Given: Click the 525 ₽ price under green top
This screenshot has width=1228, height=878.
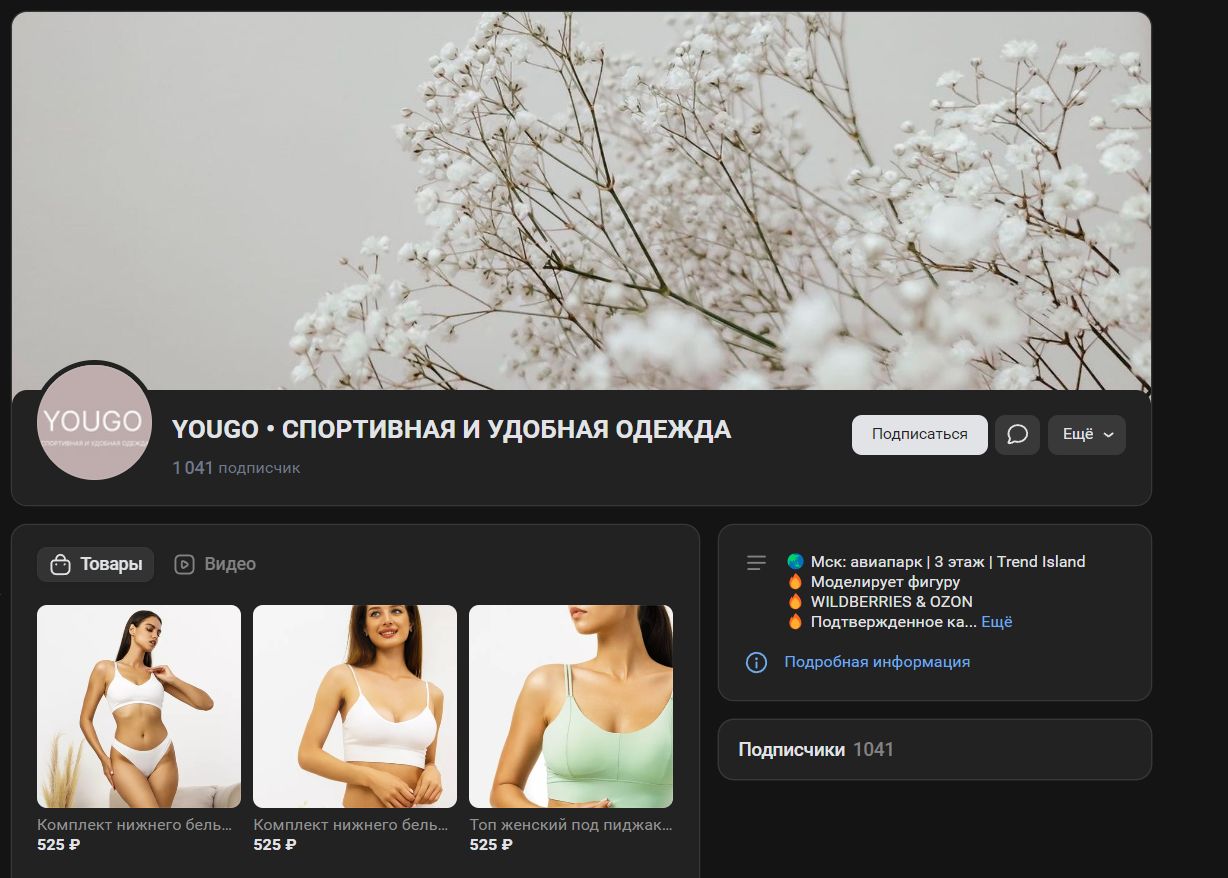Looking at the screenshot, I should click(491, 845).
